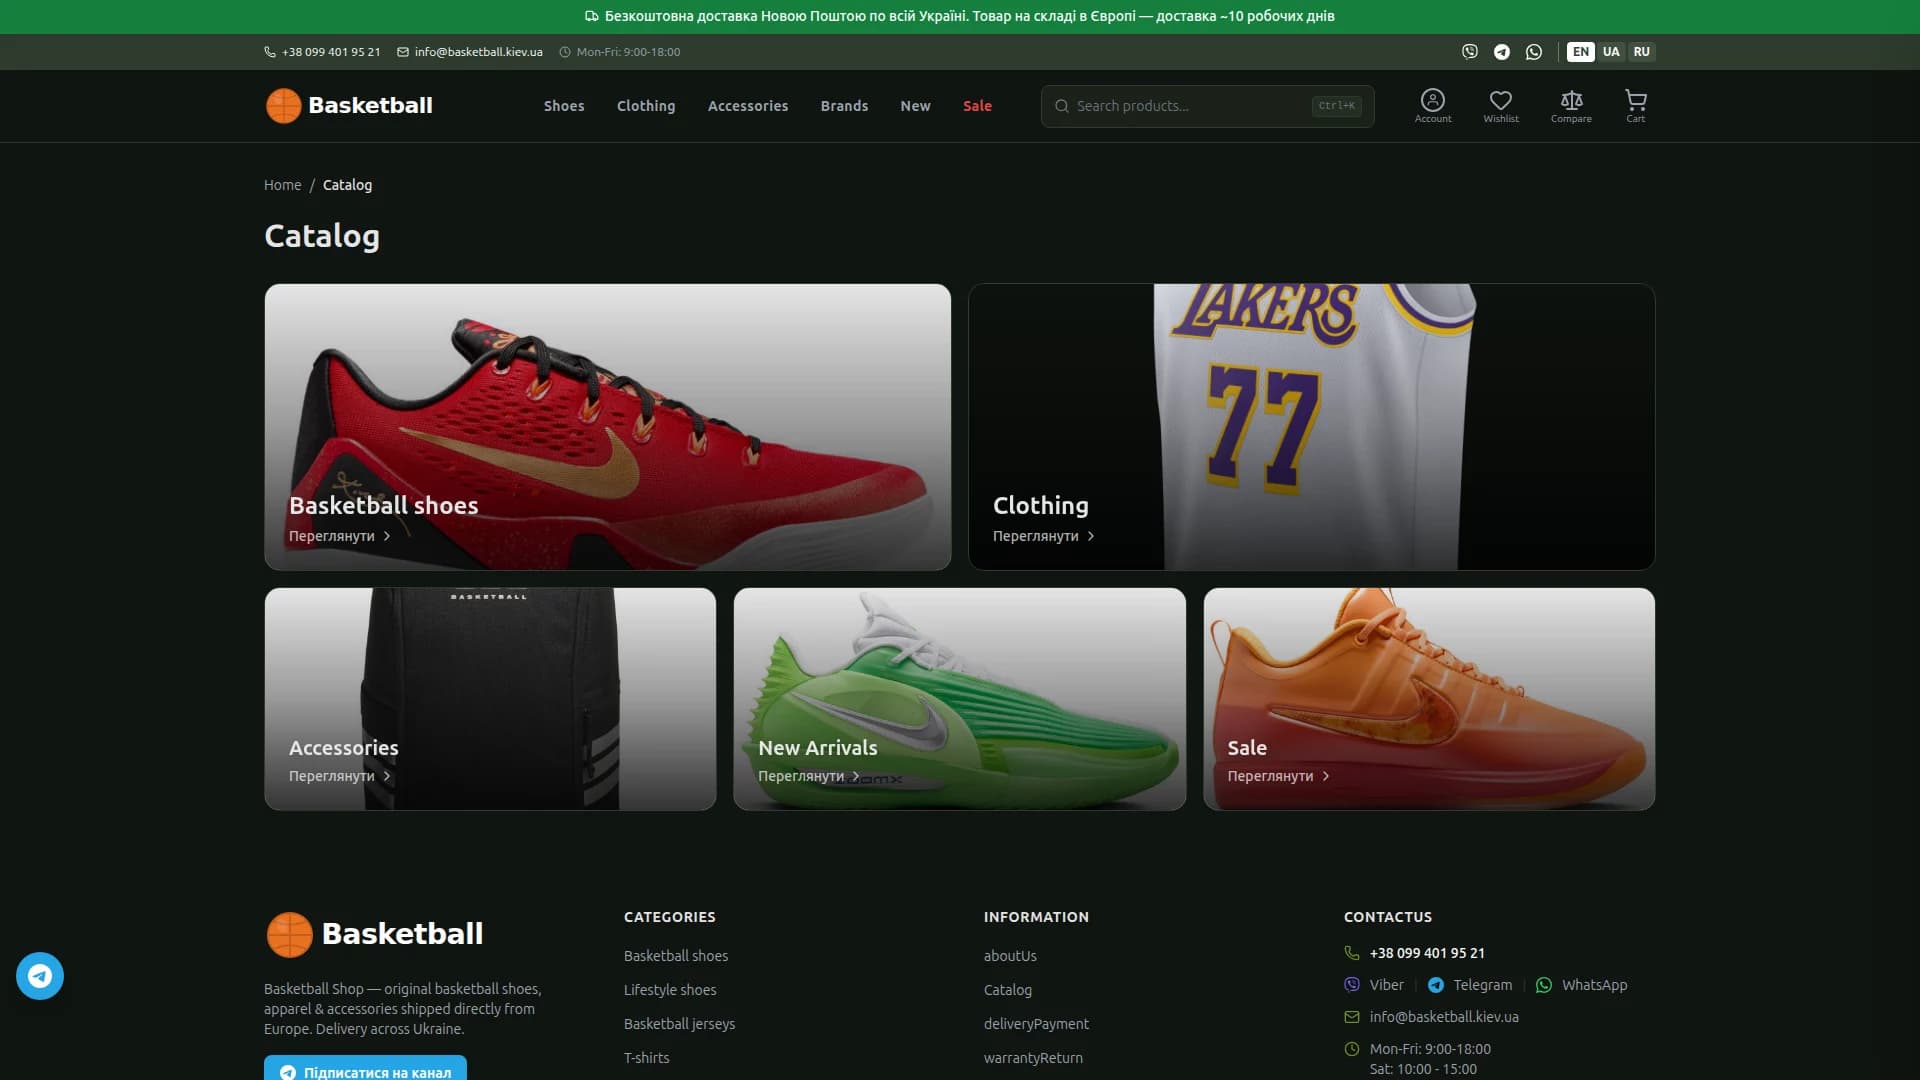
Task: Click 'Mon-Fri: 9:00-18:00' in top bar
Action: click(x=628, y=52)
